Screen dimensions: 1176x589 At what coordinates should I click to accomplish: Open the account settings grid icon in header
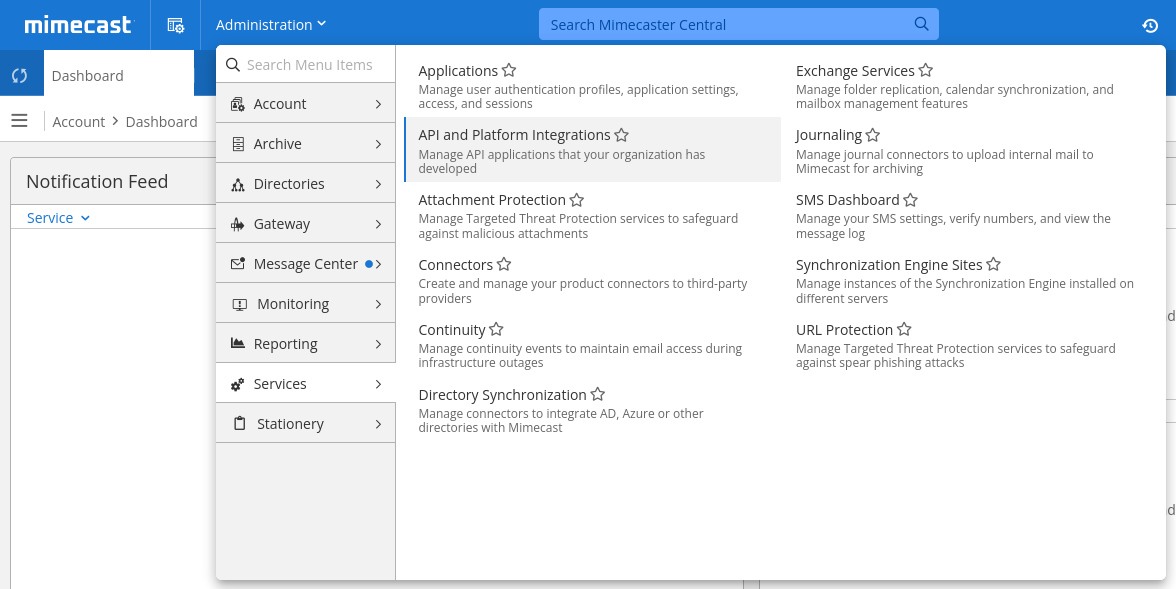point(176,25)
